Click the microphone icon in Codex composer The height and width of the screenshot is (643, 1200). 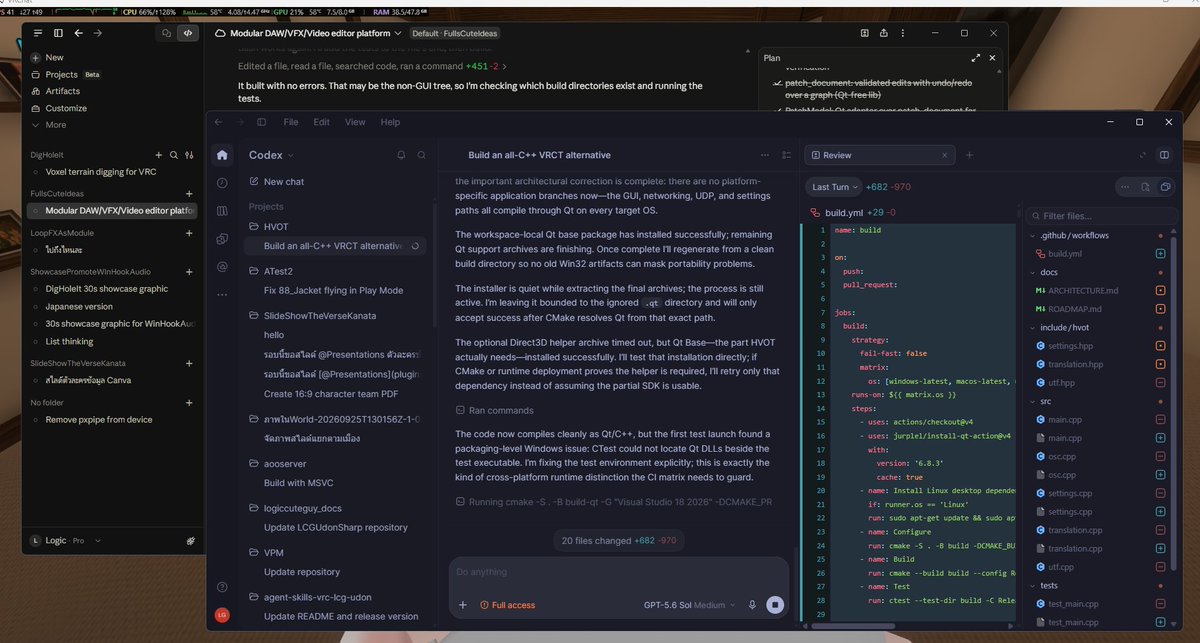coord(752,605)
